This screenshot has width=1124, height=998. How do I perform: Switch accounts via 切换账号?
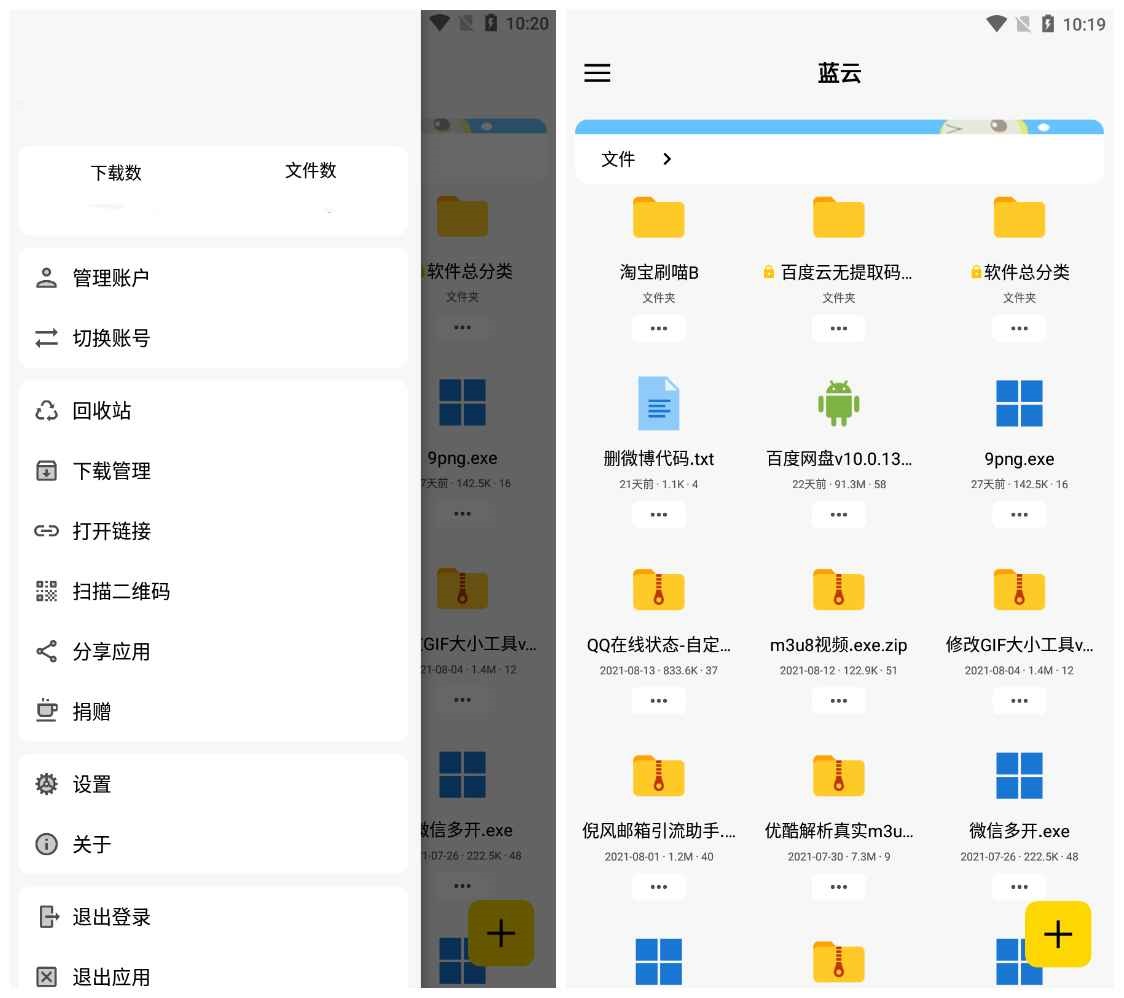(x=110, y=338)
